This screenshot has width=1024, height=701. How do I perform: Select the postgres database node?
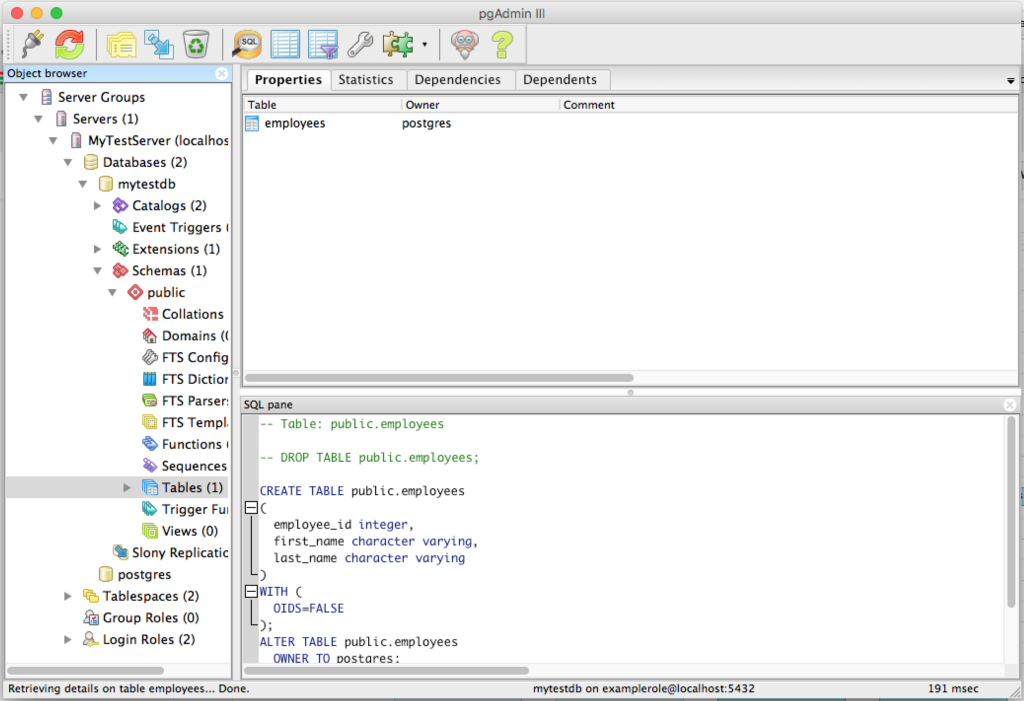pos(135,574)
